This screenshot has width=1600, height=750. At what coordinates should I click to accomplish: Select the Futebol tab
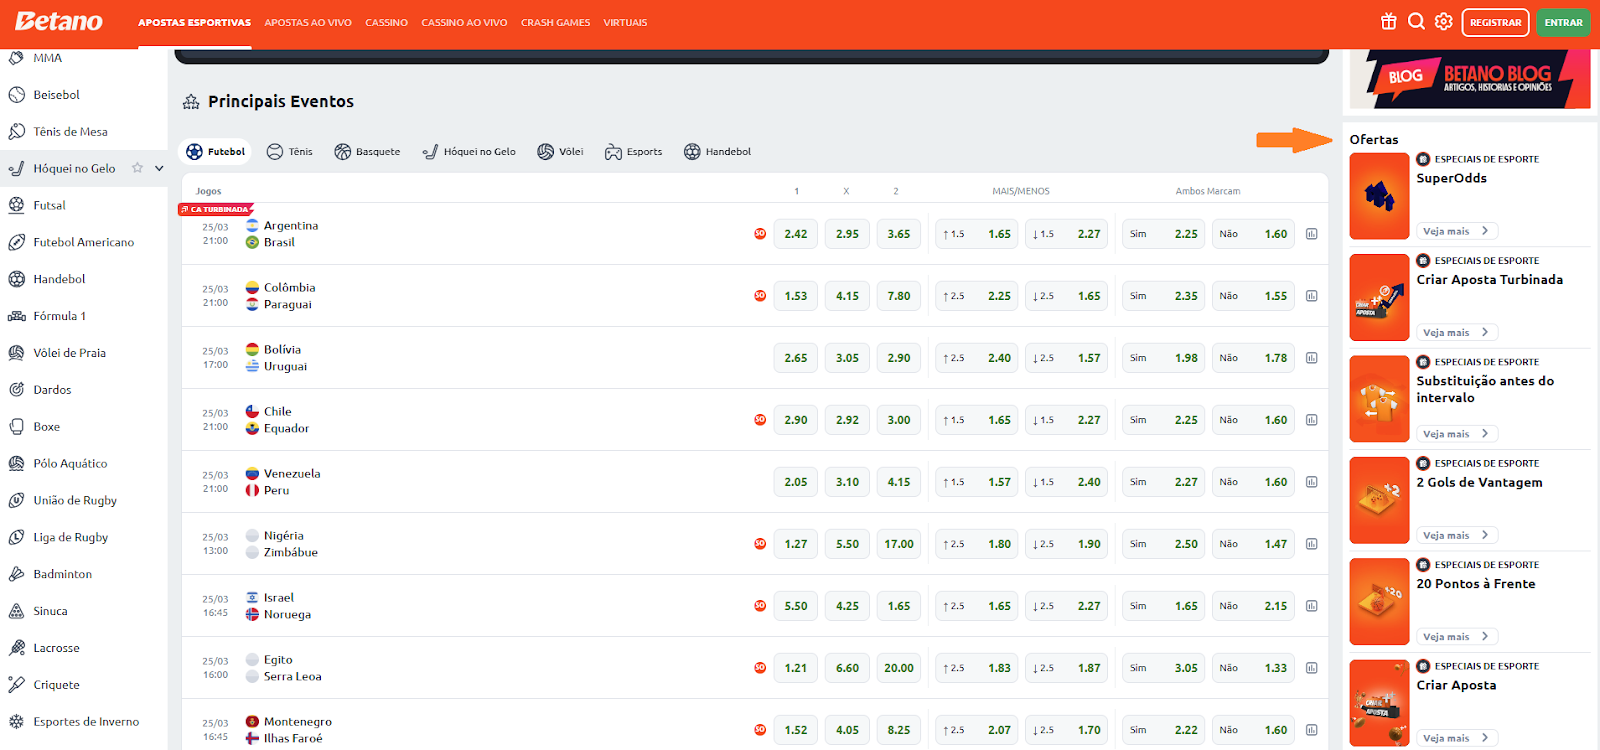click(x=215, y=152)
